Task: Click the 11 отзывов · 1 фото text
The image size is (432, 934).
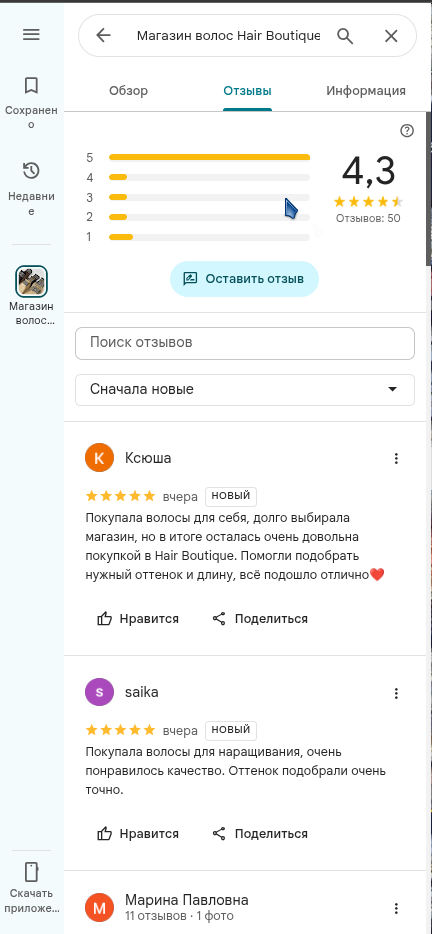Action: tap(179, 916)
